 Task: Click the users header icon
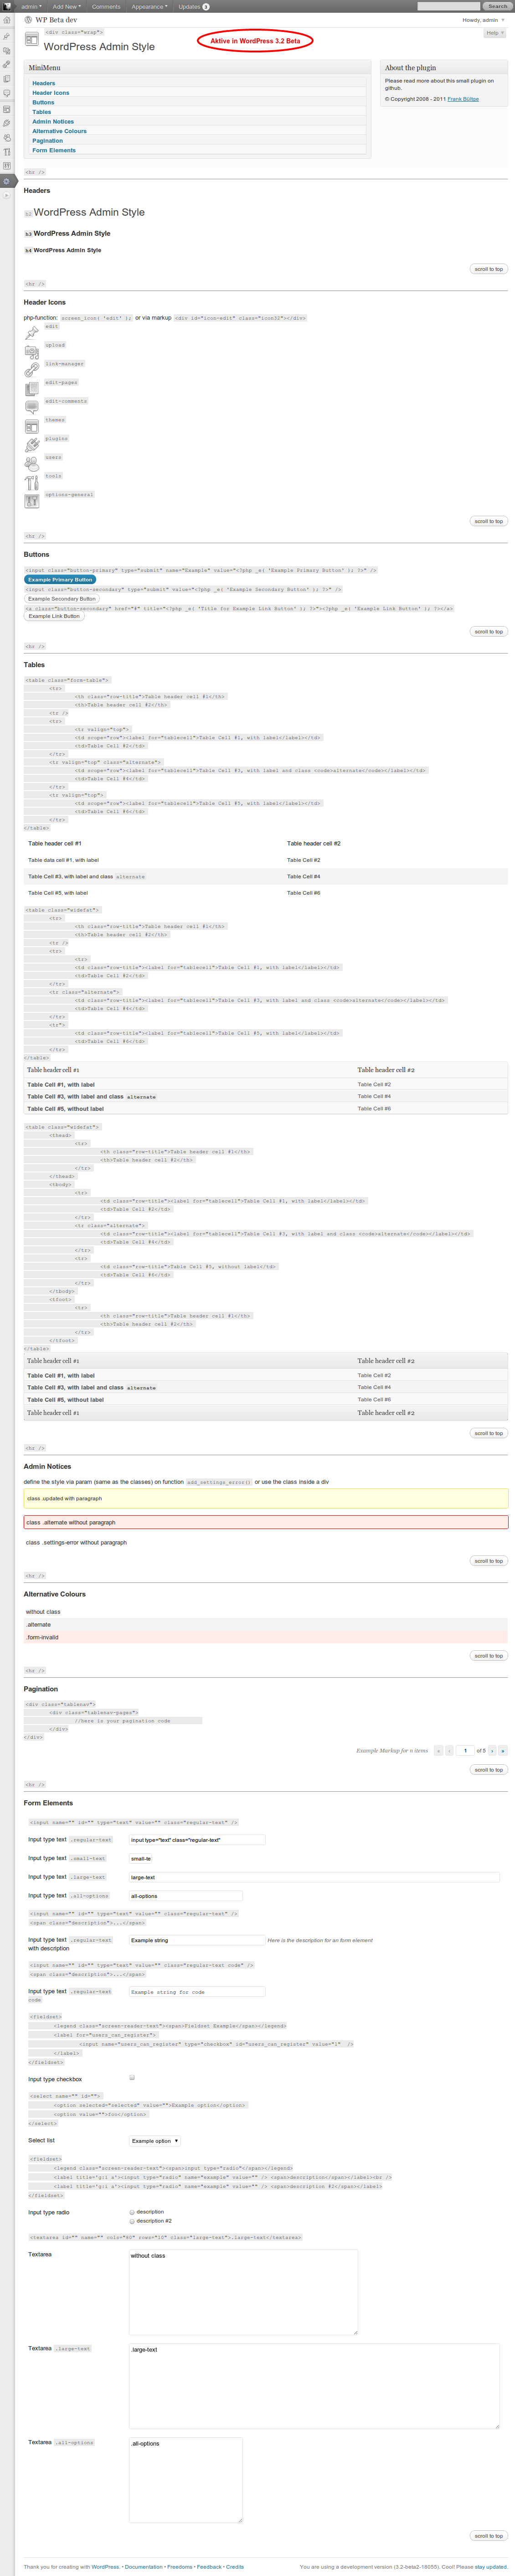[32, 464]
